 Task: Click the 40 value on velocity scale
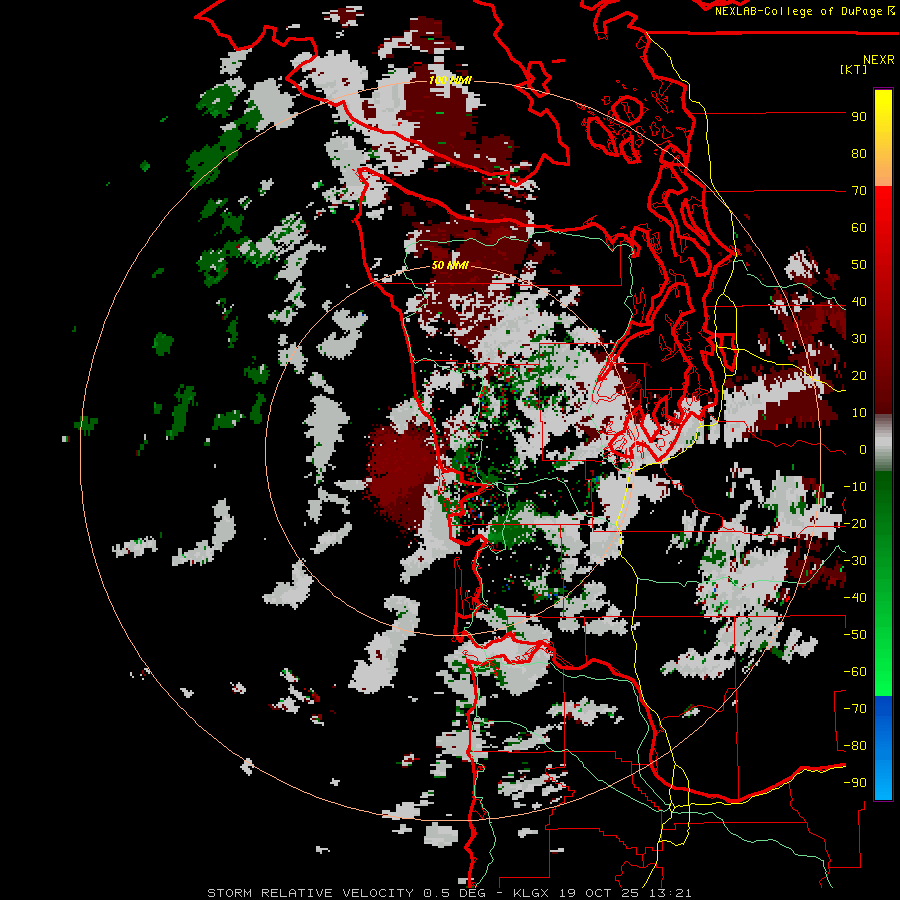[x=859, y=302]
